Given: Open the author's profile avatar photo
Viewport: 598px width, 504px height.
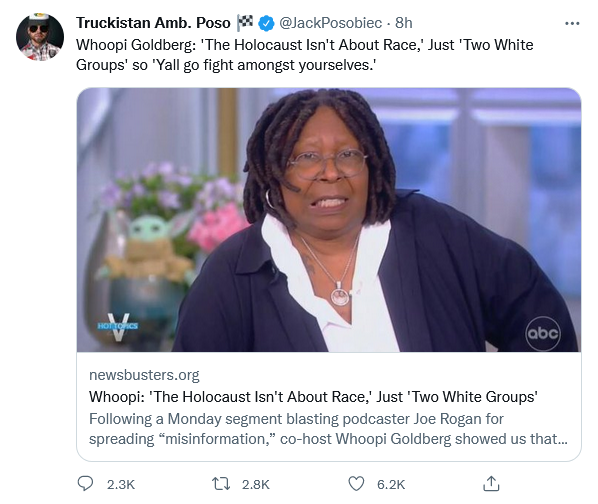Looking at the screenshot, I should 40,37.
